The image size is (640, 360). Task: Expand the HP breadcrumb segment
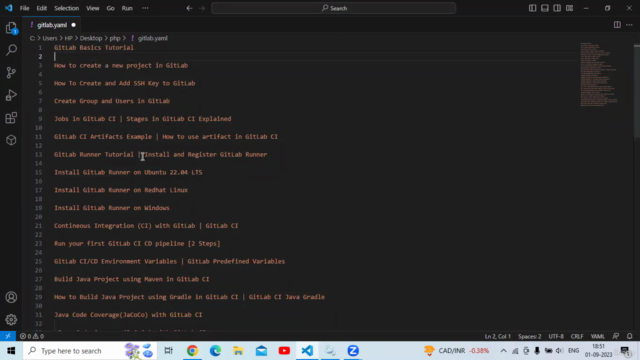[68, 38]
